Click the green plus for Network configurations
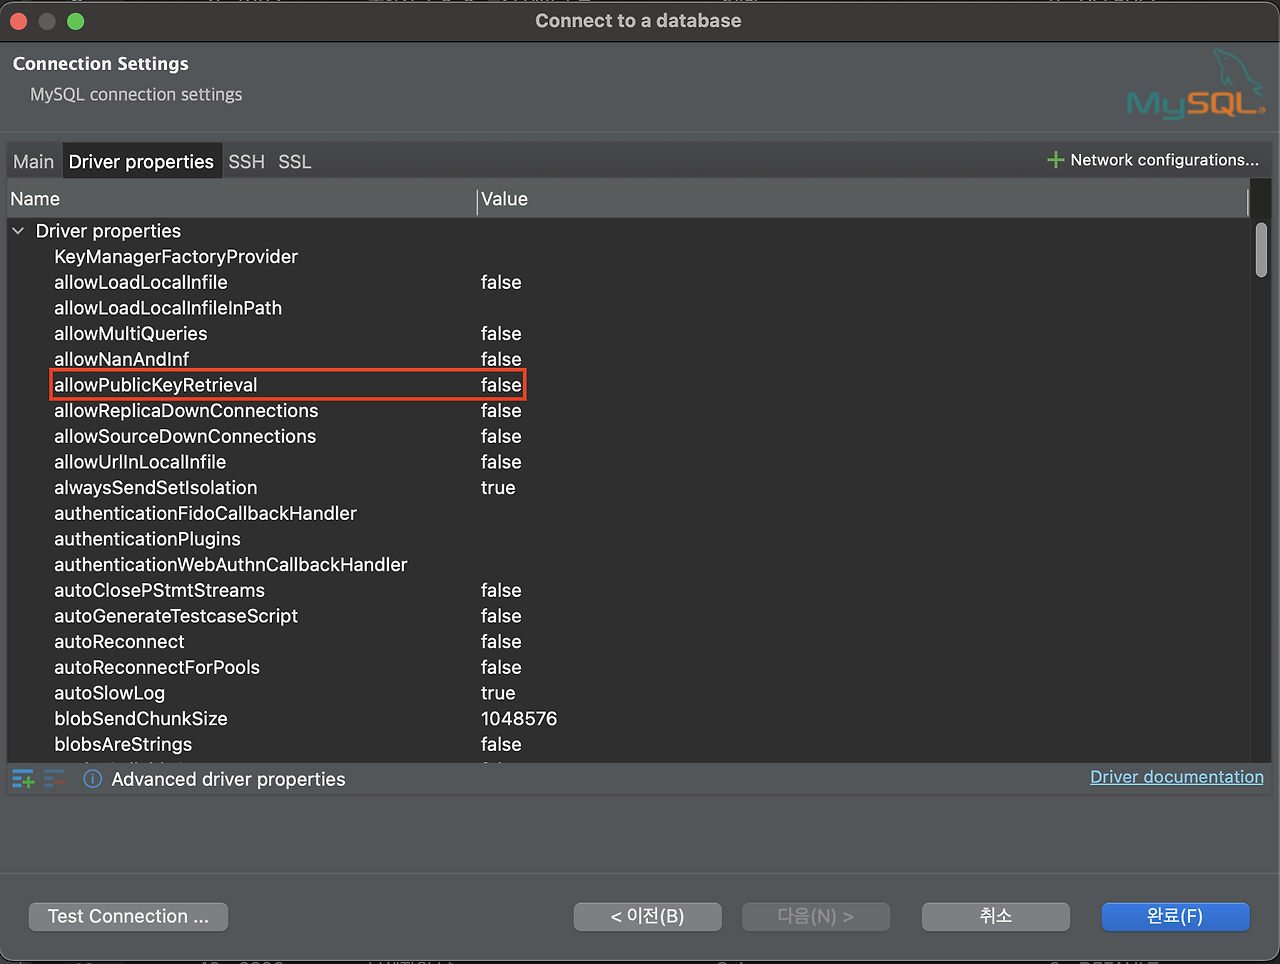This screenshot has height=964, width=1280. [x=1055, y=159]
